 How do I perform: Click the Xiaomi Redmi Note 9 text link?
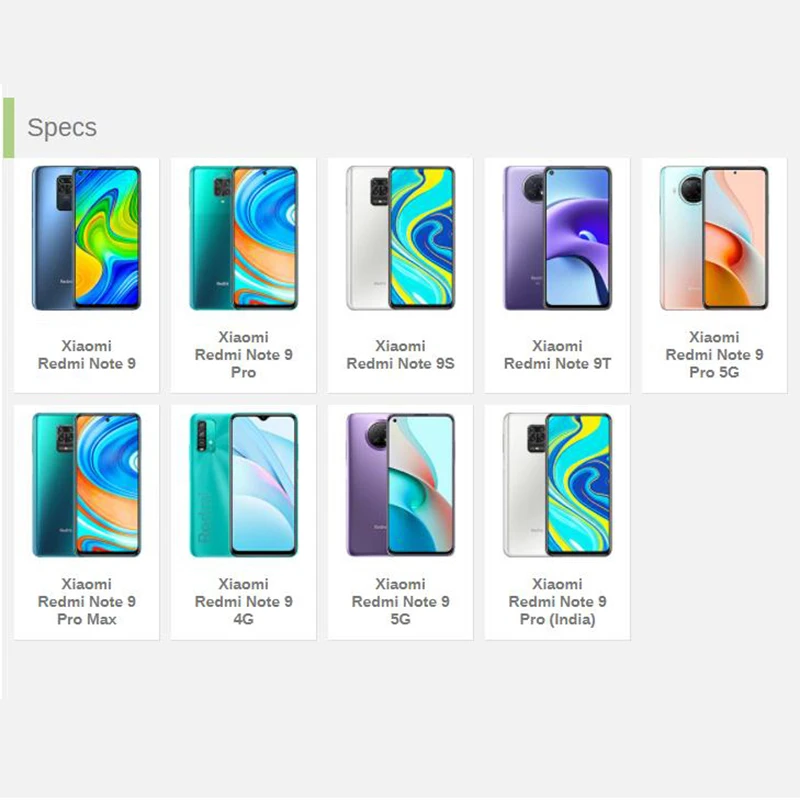pos(87,355)
